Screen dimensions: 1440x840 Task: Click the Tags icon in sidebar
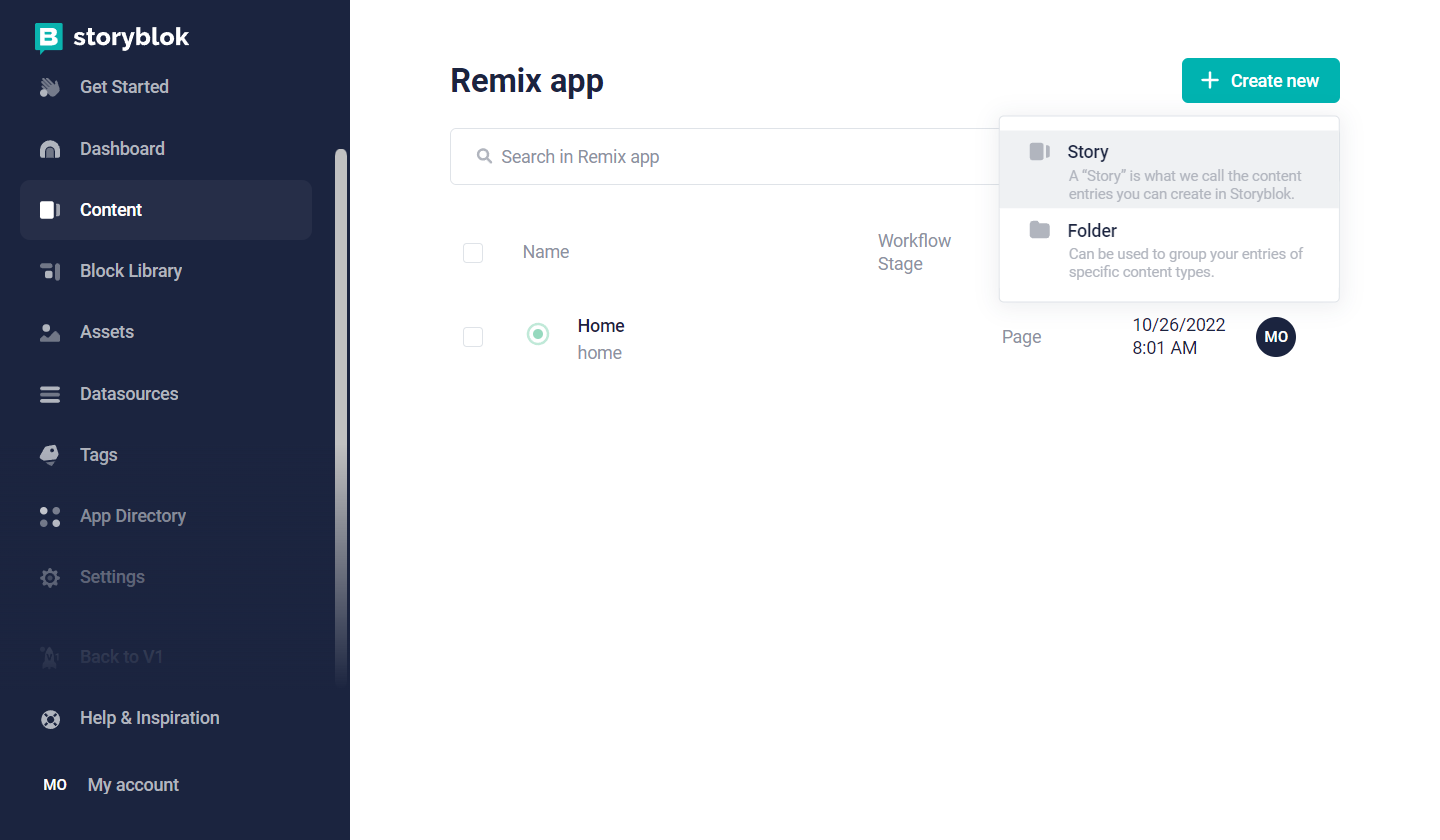tap(50, 455)
